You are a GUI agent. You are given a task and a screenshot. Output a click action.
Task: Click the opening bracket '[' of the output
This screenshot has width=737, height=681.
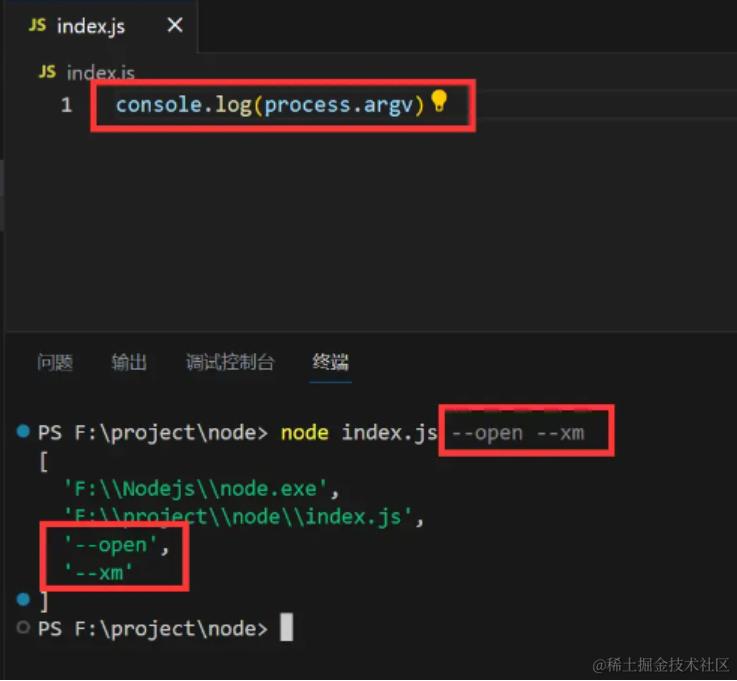click(x=44, y=461)
